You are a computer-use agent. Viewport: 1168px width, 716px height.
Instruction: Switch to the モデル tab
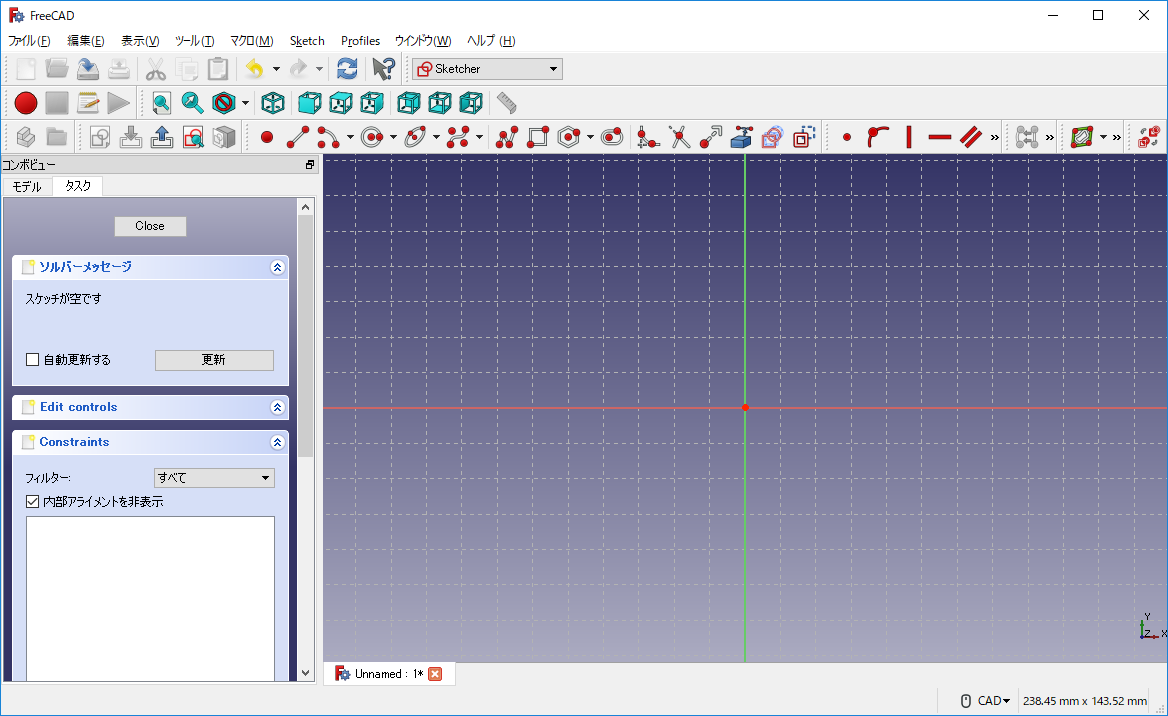point(27,186)
